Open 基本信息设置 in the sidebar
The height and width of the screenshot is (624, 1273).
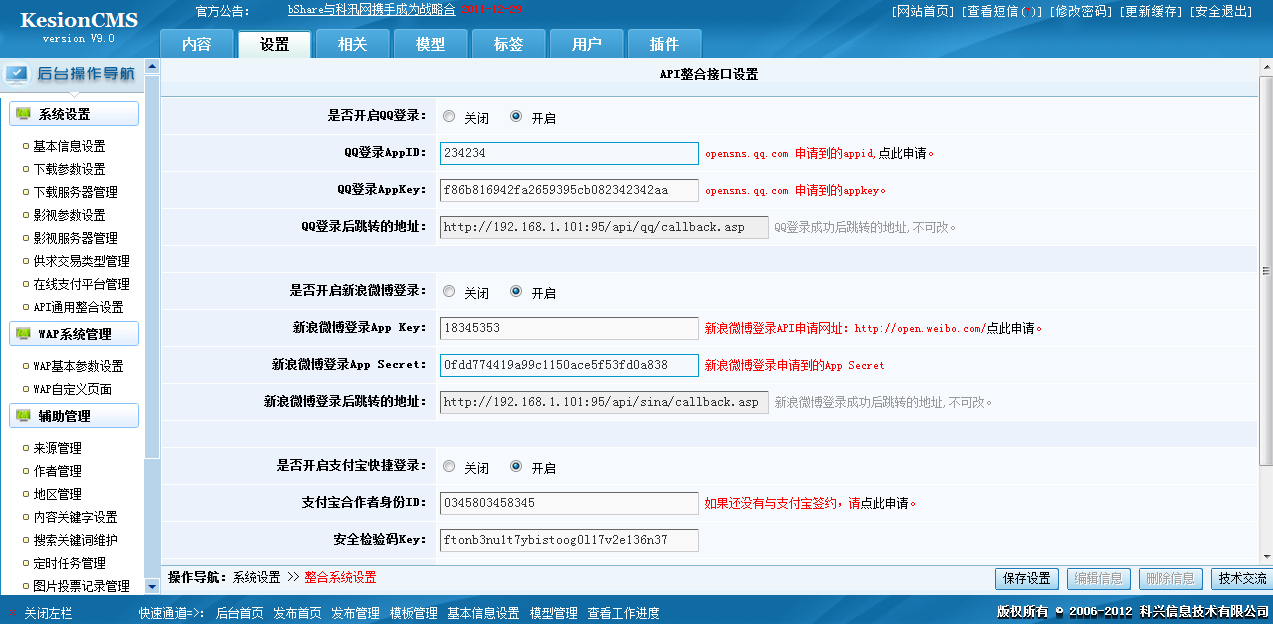69,146
